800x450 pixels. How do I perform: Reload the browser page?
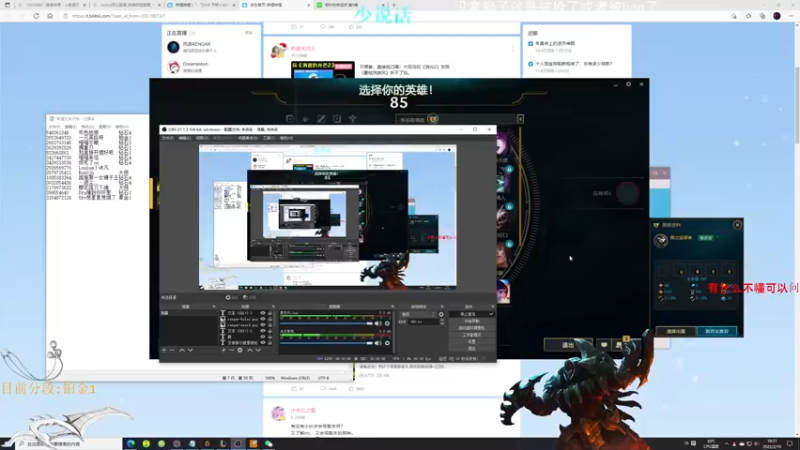coord(36,16)
